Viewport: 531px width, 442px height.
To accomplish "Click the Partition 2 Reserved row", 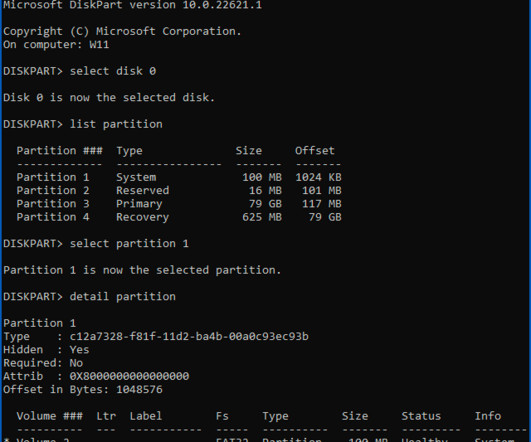I will coord(179,190).
